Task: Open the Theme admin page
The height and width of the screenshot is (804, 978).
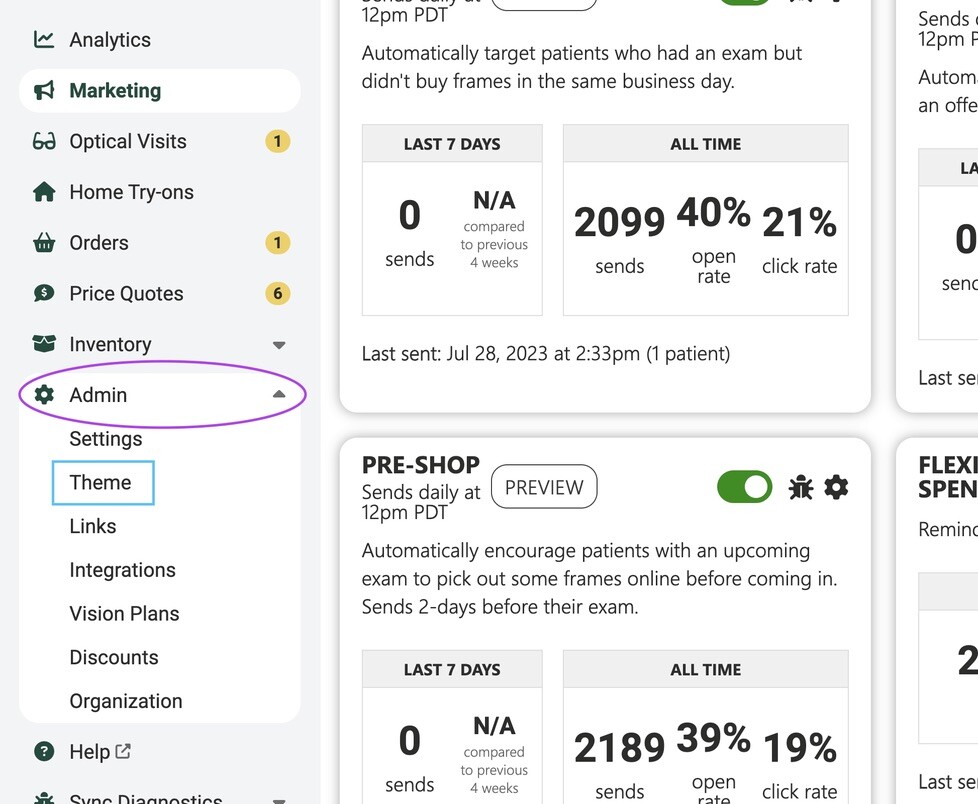Action: click(x=100, y=483)
